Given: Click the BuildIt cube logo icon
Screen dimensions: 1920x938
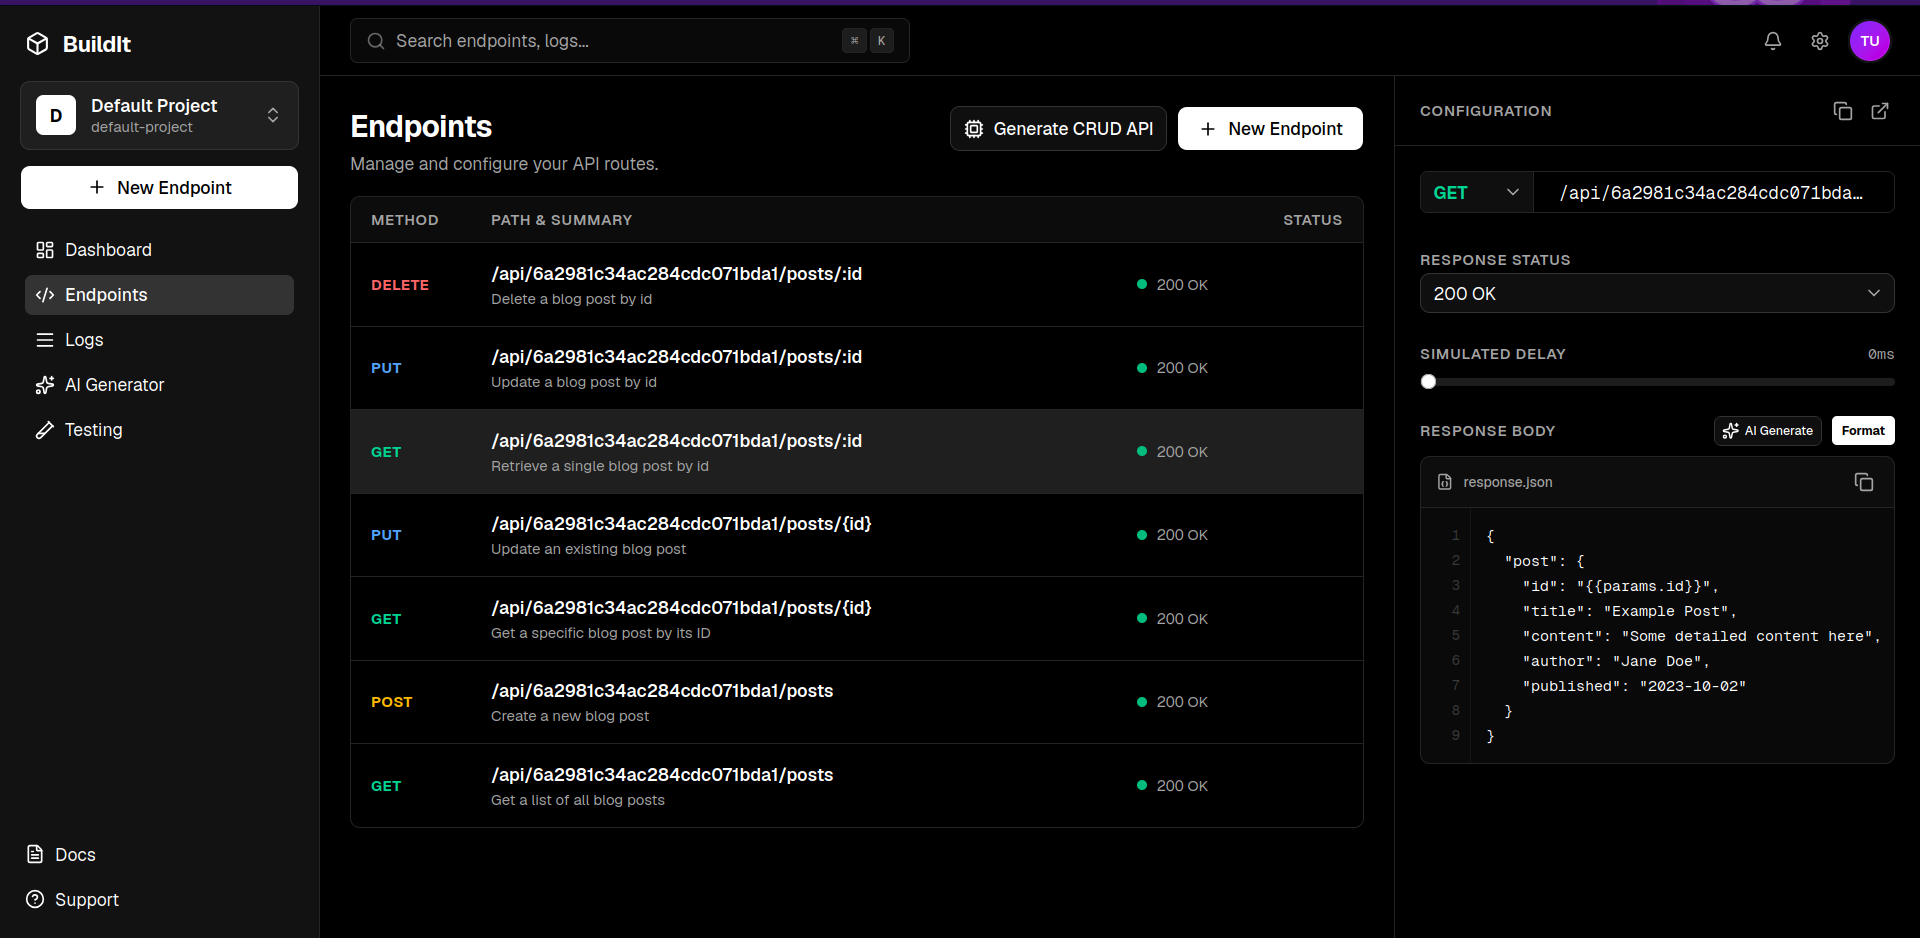Looking at the screenshot, I should pos(38,44).
